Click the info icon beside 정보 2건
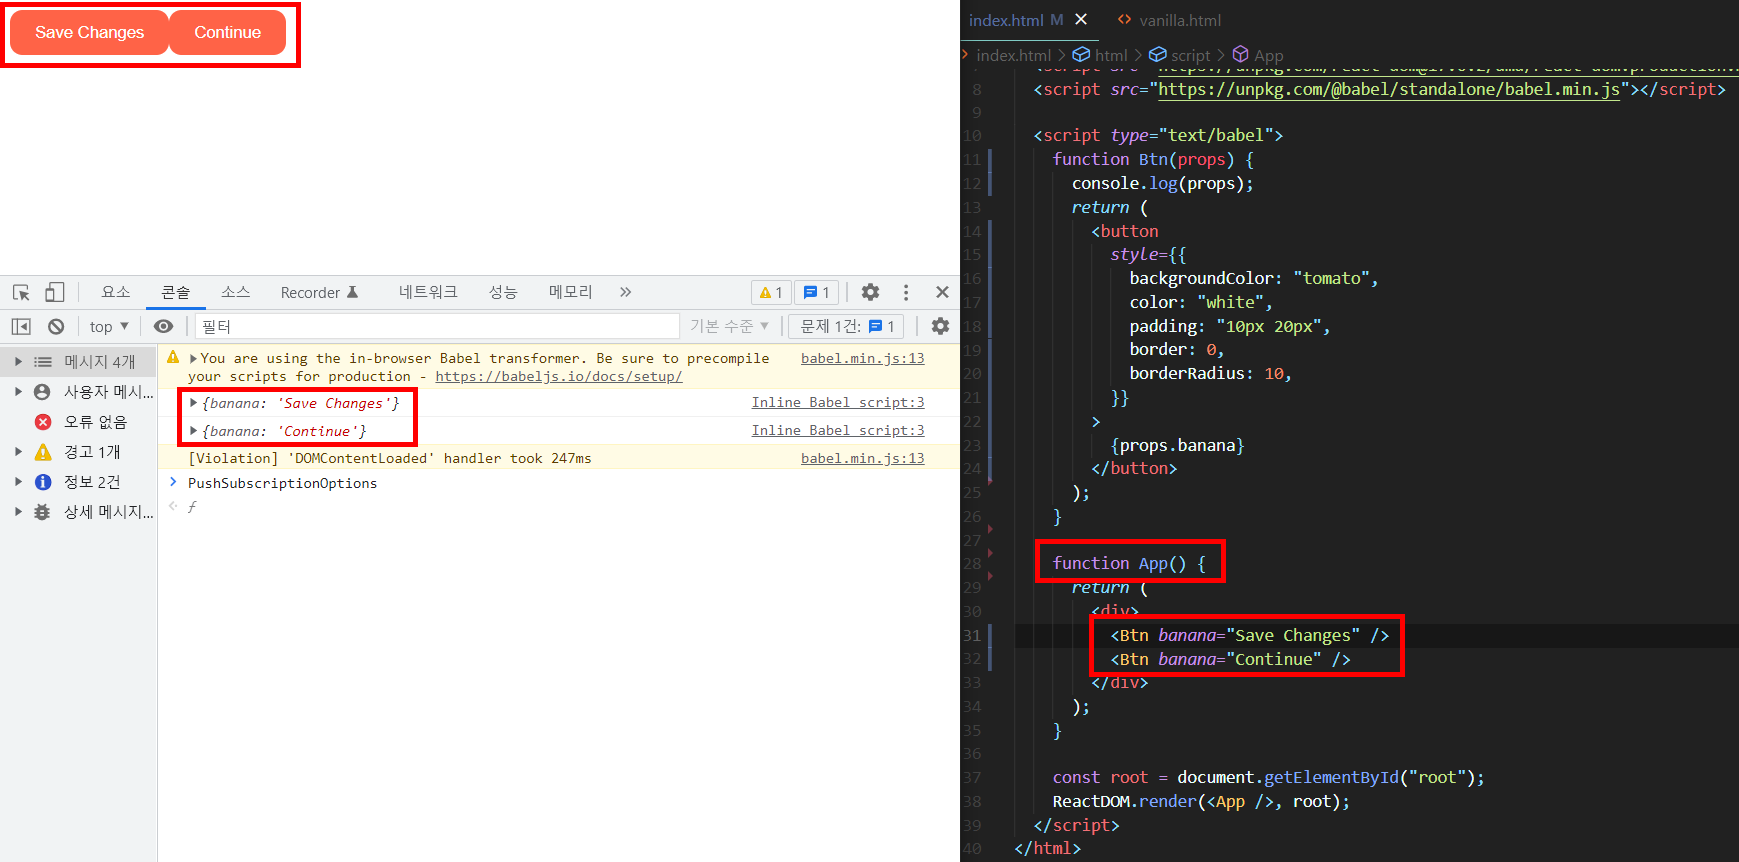 42,482
